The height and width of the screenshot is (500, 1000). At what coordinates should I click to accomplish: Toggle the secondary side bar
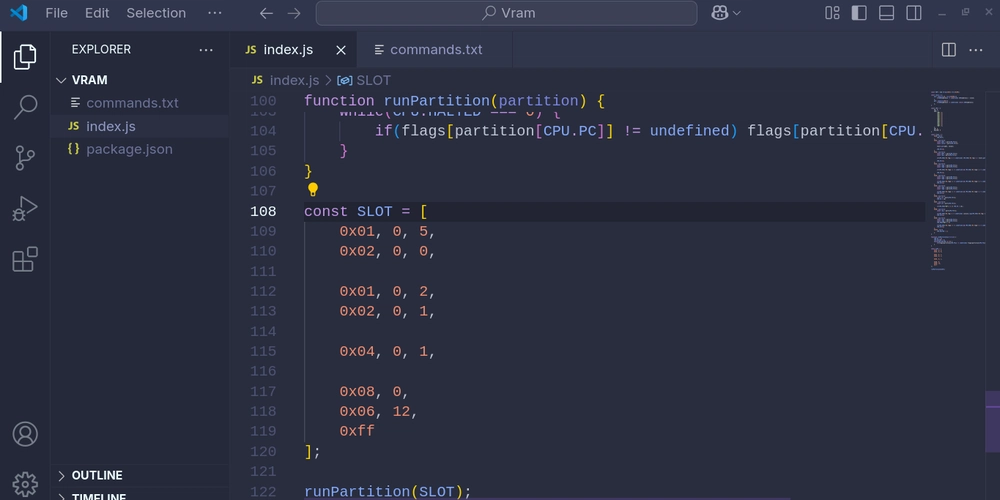[x=914, y=13]
